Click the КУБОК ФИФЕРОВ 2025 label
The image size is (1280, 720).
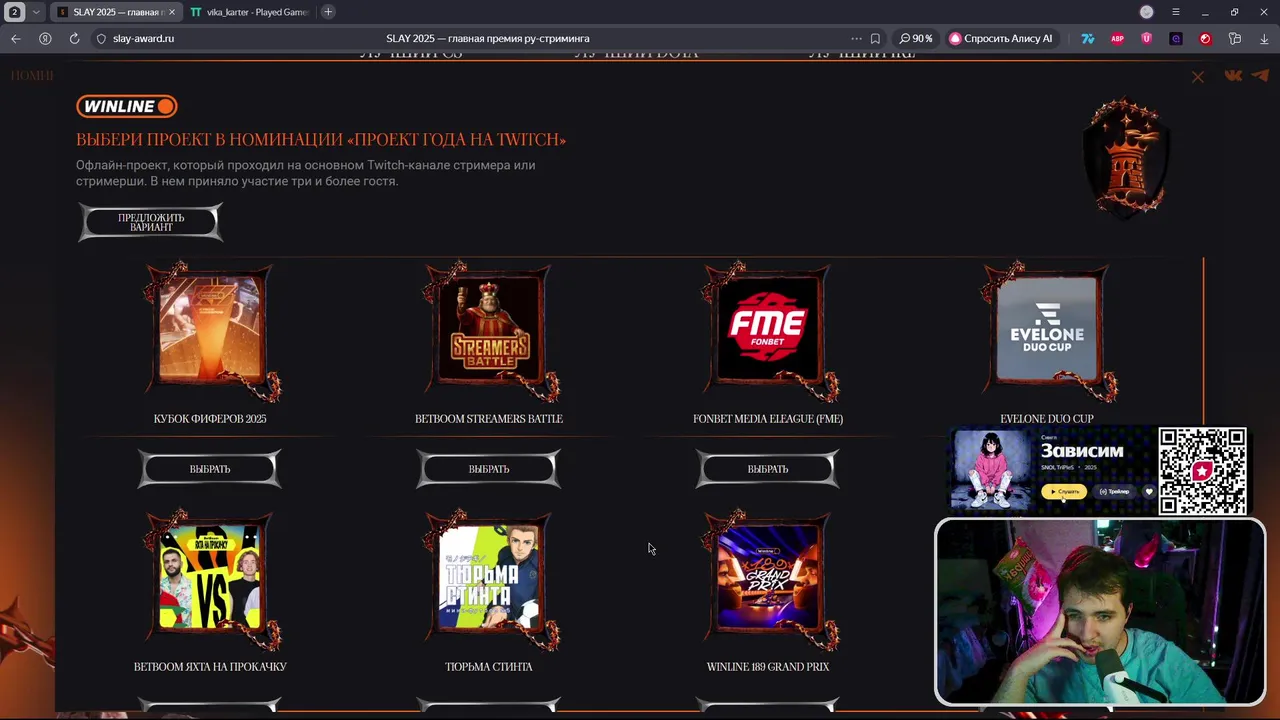[210, 419]
